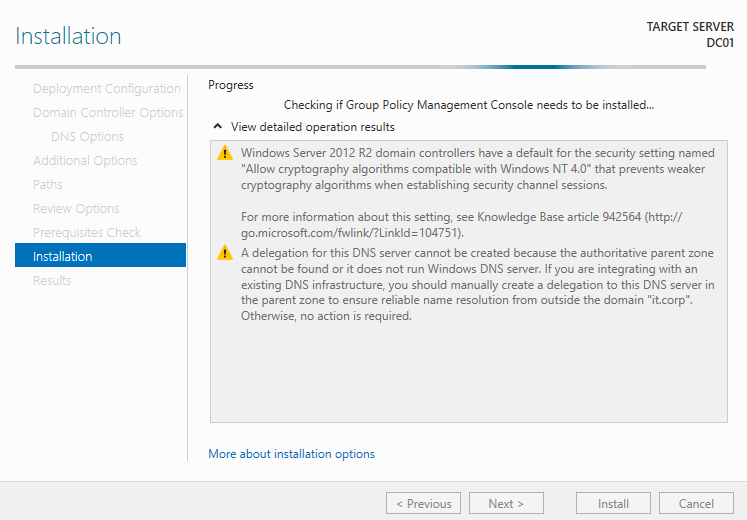The height and width of the screenshot is (520, 747).
Task: Select Prerequisites Check step
Action: coord(87,232)
